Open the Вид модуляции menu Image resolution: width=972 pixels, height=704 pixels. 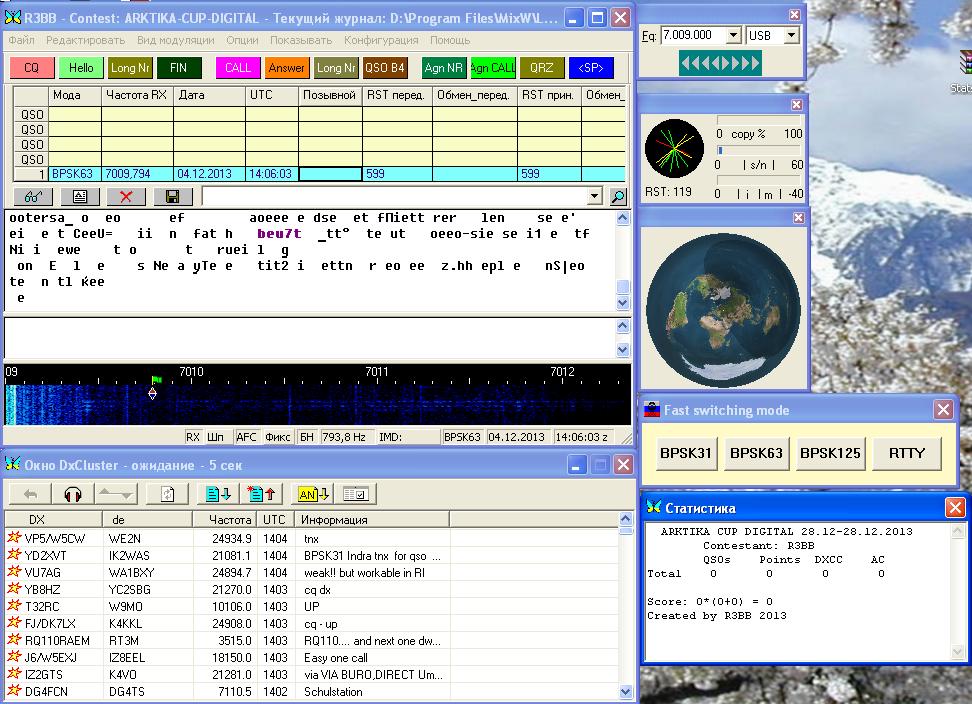[175, 40]
